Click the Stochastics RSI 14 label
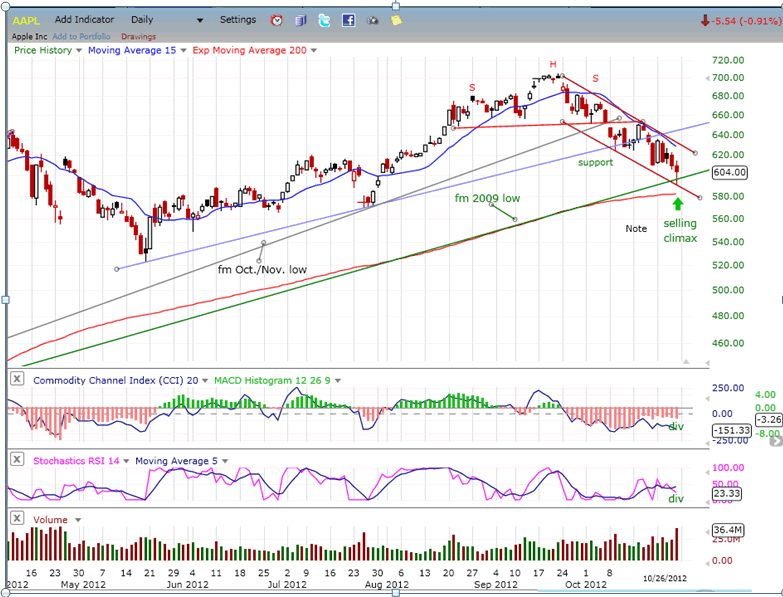Viewport: 783px width, 597px height. point(76,461)
